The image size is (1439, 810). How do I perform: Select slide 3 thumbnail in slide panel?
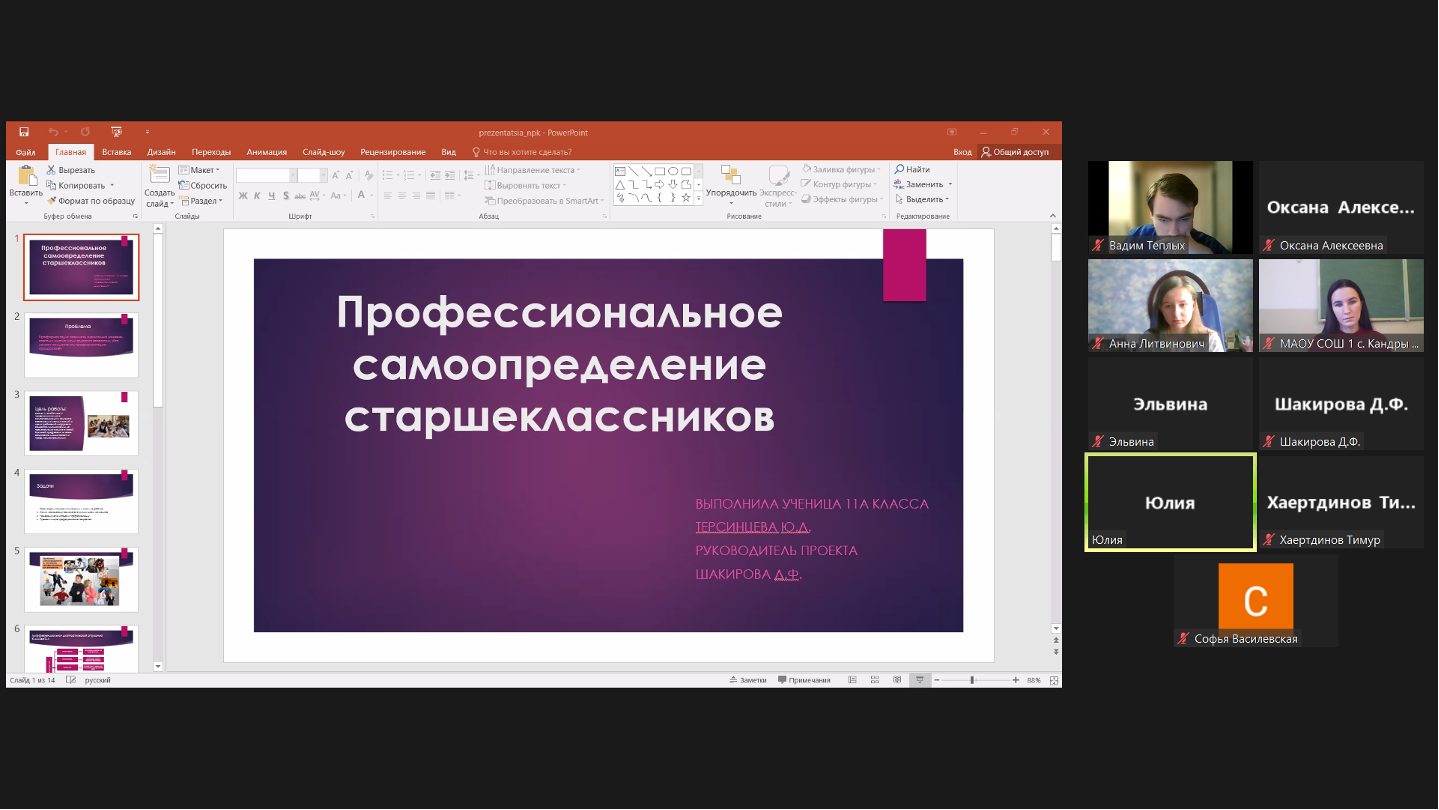pyautogui.click(x=81, y=423)
